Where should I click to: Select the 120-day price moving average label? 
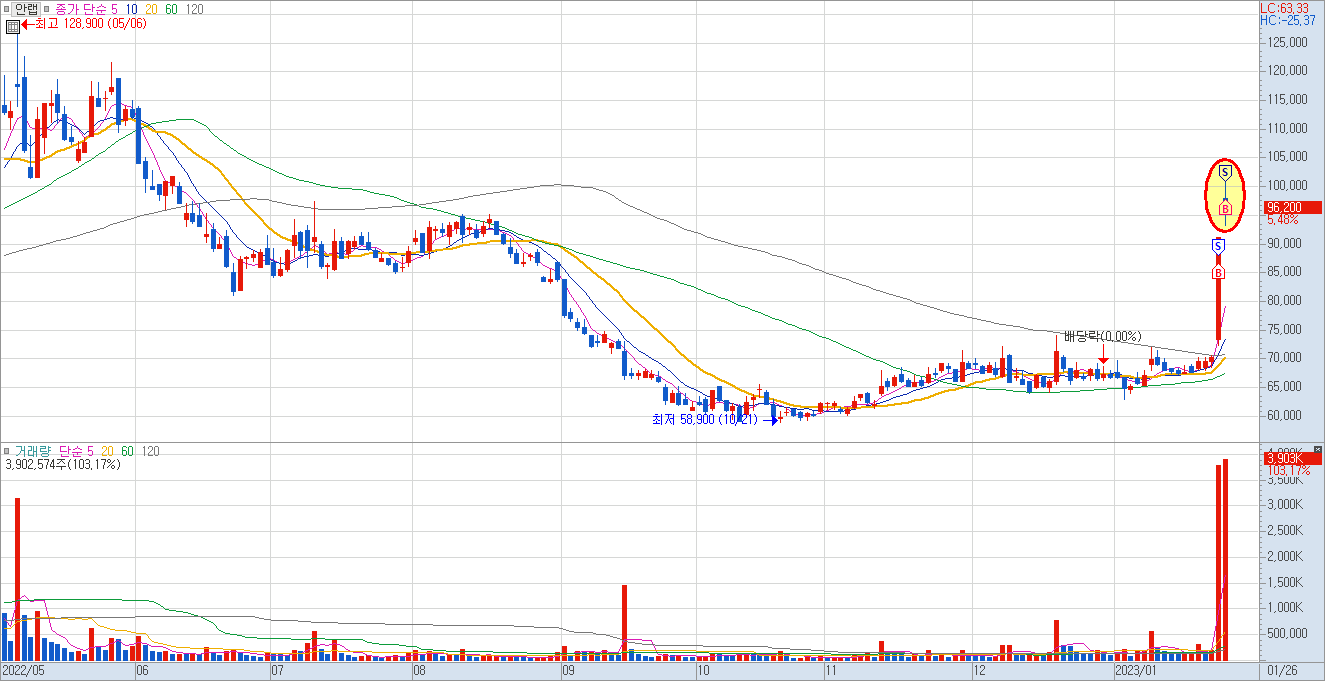click(195, 9)
